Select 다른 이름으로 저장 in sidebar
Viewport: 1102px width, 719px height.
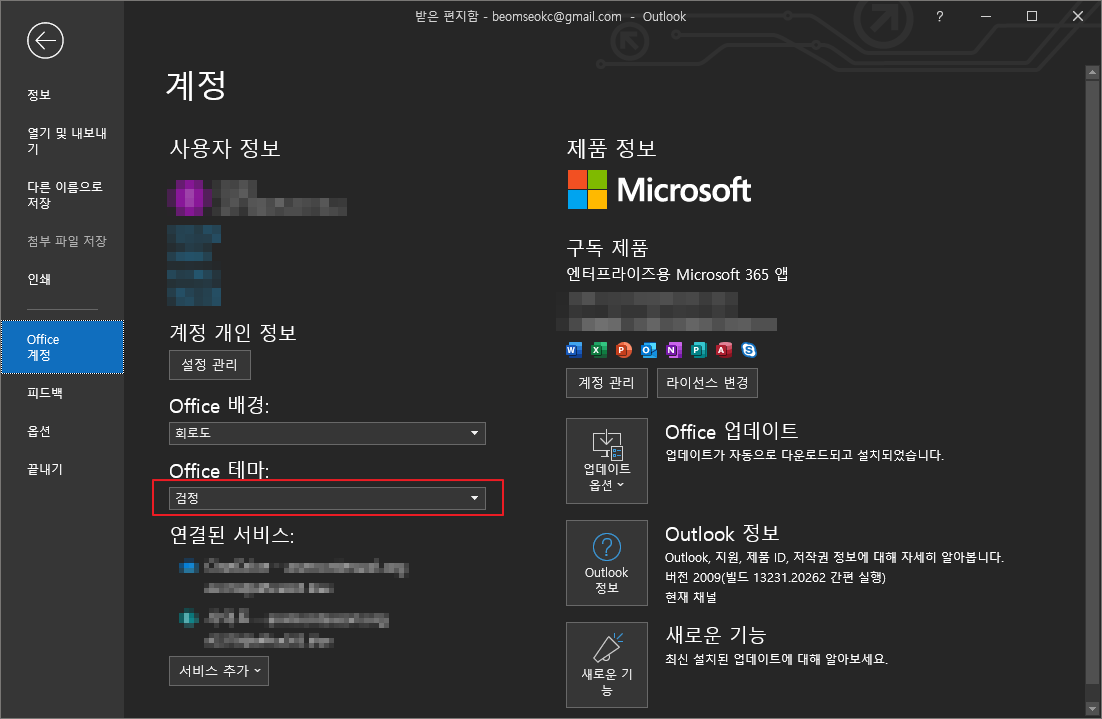click(63, 195)
